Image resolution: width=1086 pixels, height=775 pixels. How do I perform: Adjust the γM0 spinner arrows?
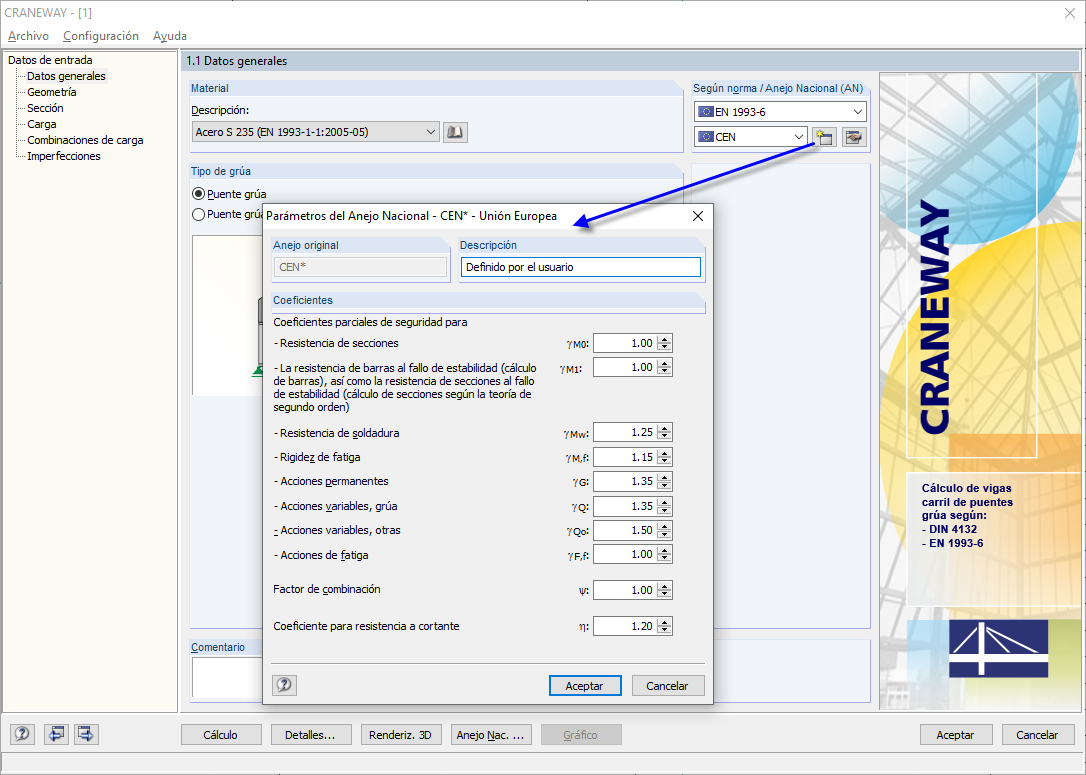[x=664, y=343]
